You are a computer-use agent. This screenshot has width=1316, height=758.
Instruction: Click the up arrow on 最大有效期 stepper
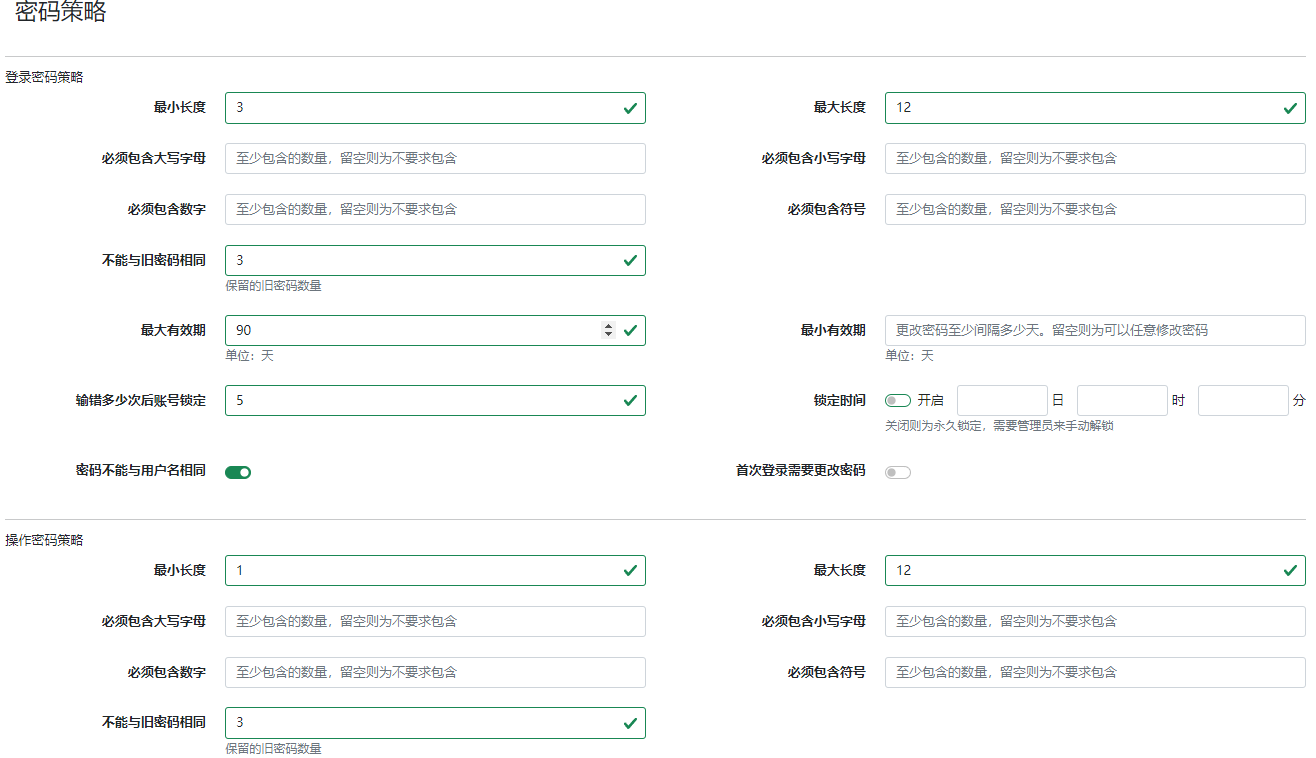click(608, 324)
